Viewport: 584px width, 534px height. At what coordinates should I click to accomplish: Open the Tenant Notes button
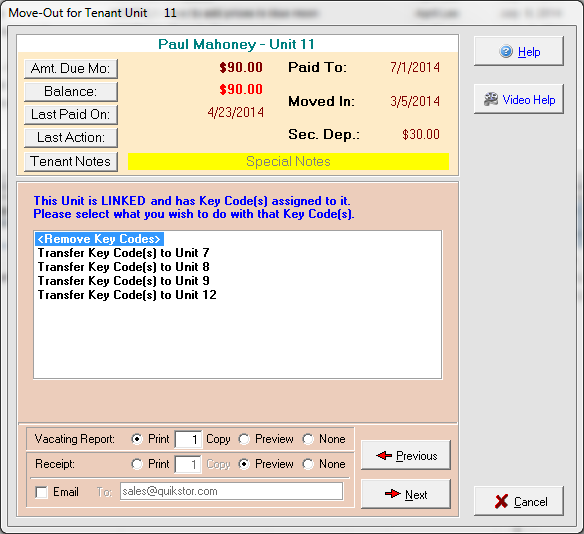click(71, 162)
